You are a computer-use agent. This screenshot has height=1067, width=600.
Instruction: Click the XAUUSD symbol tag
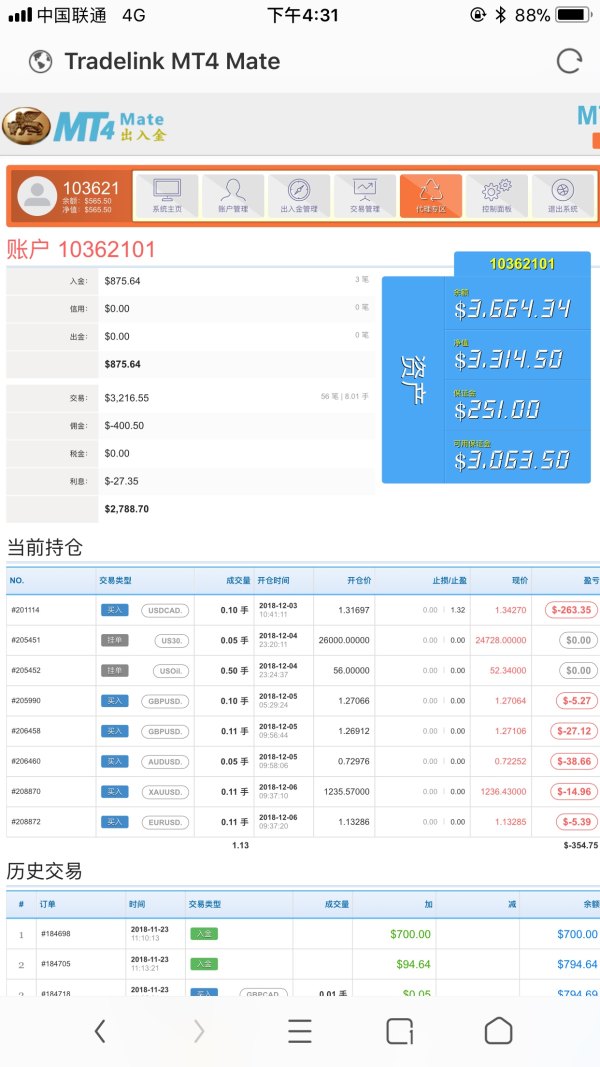click(x=164, y=792)
